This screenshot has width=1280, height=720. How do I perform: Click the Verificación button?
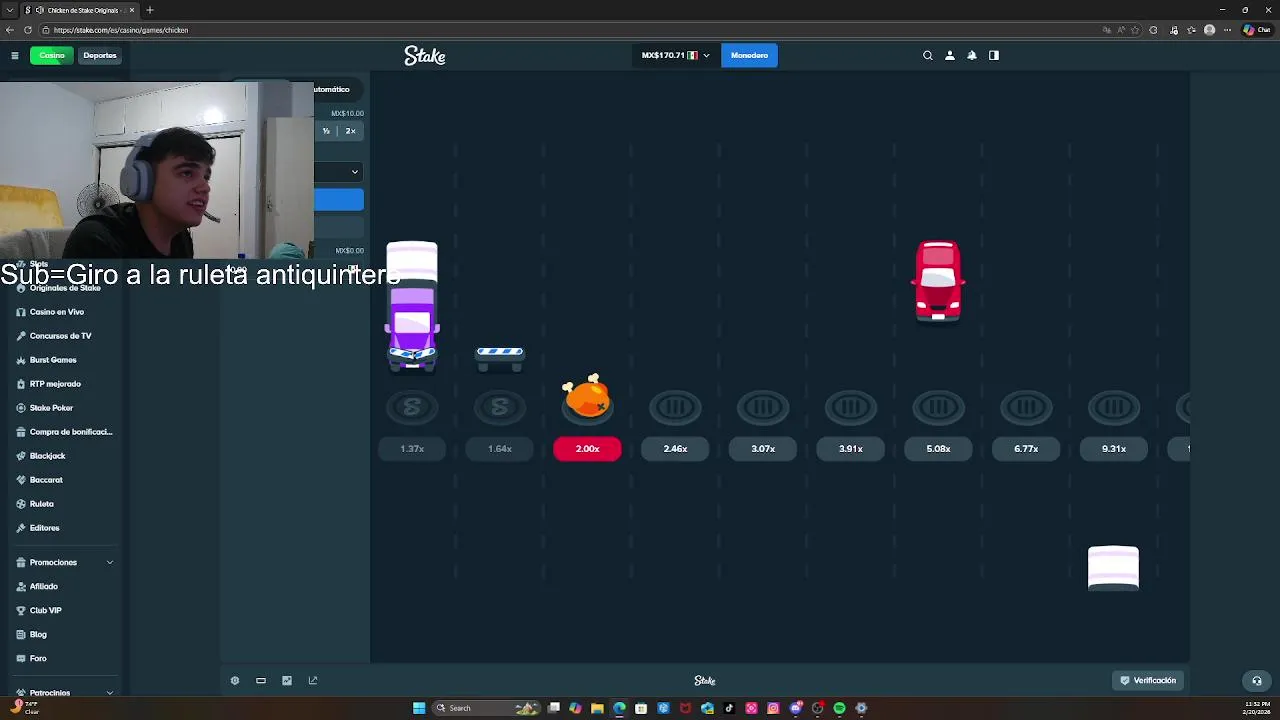pos(1148,680)
